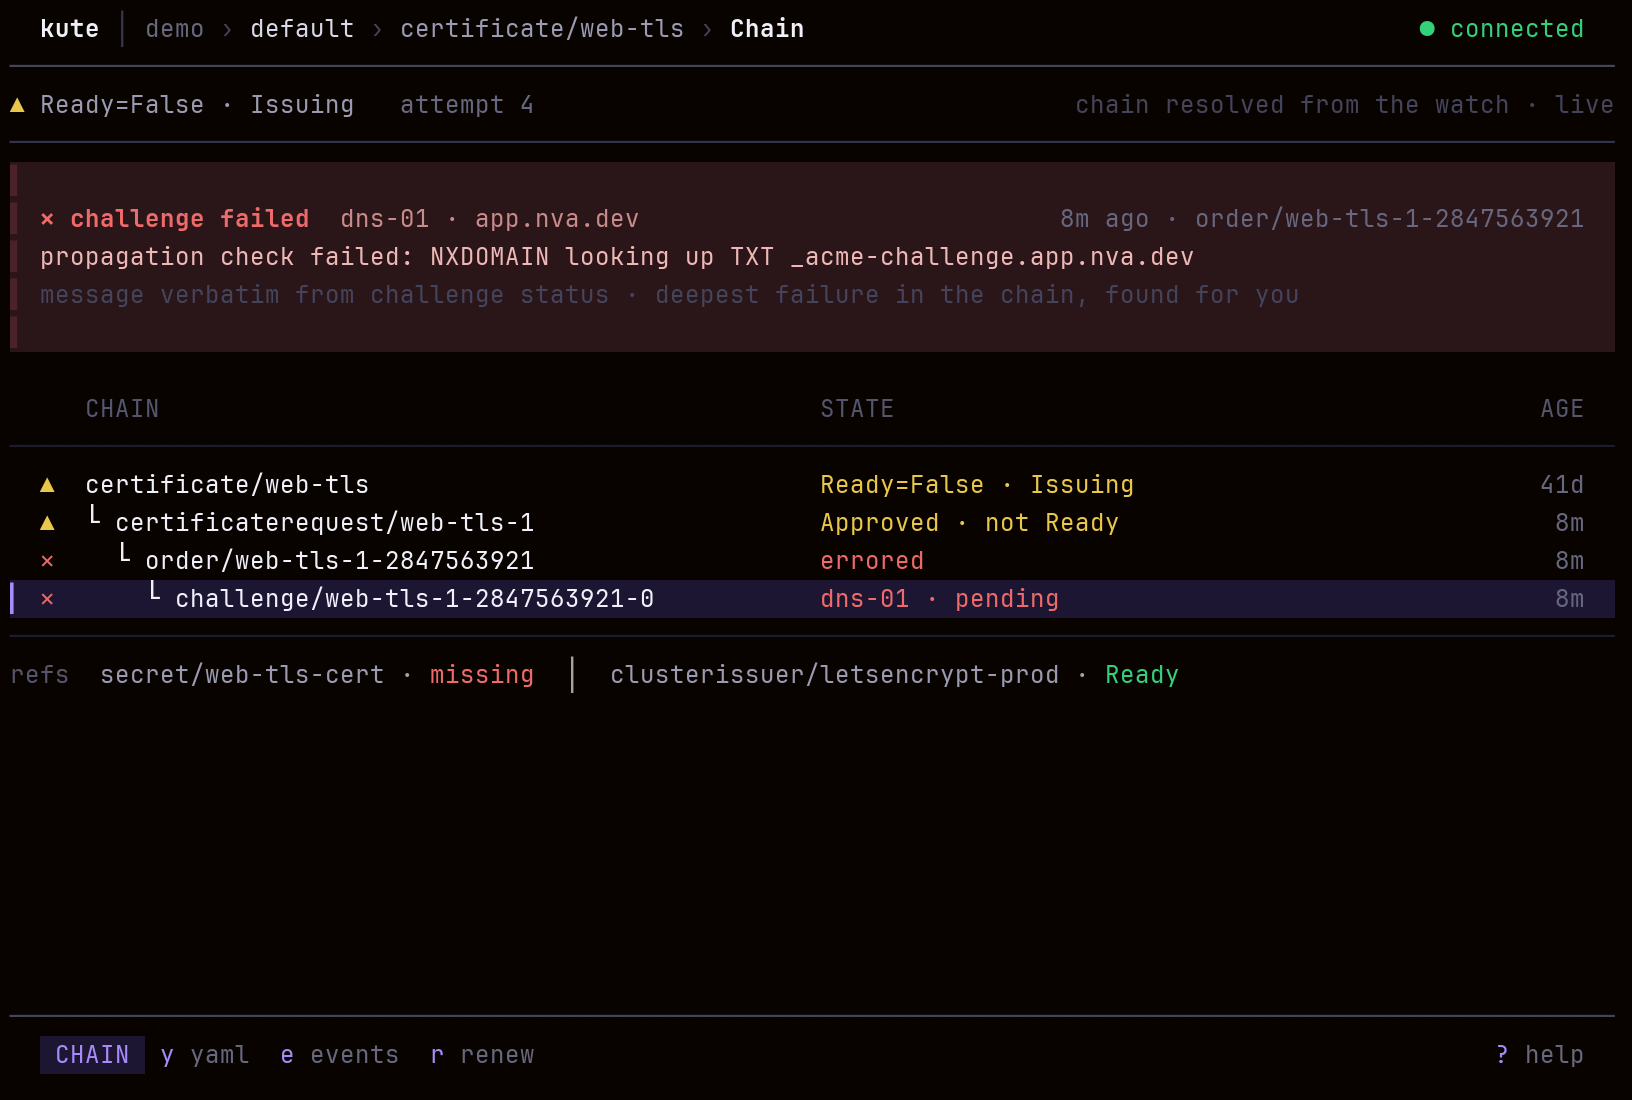Click the red X beside challenge failed

(x=47, y=219)
